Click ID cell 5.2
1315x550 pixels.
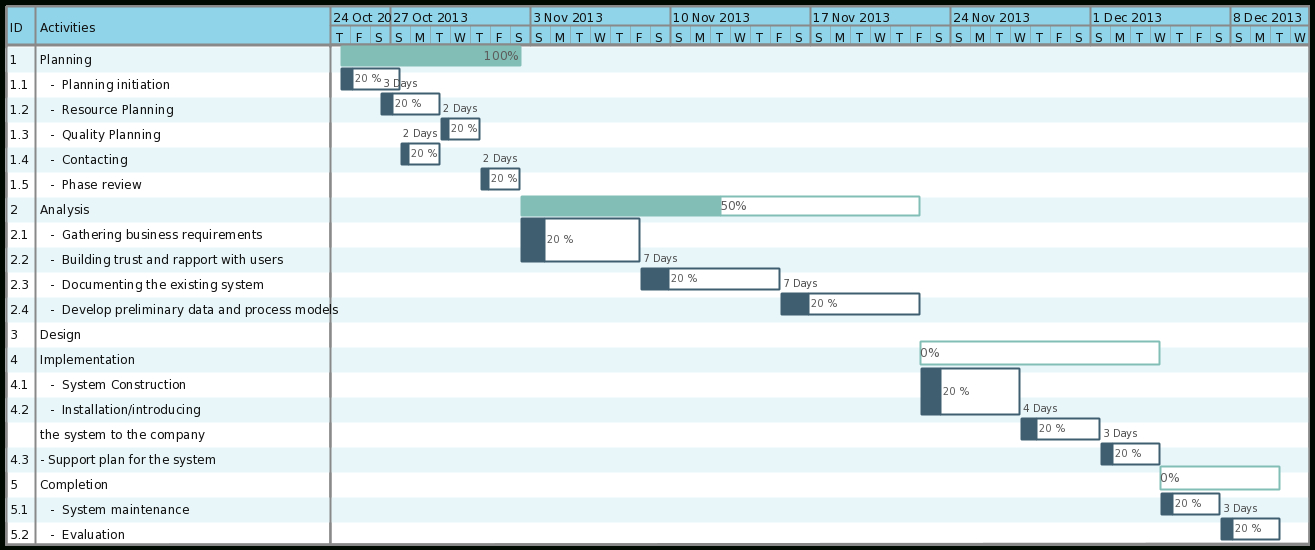tap(19, 535)
